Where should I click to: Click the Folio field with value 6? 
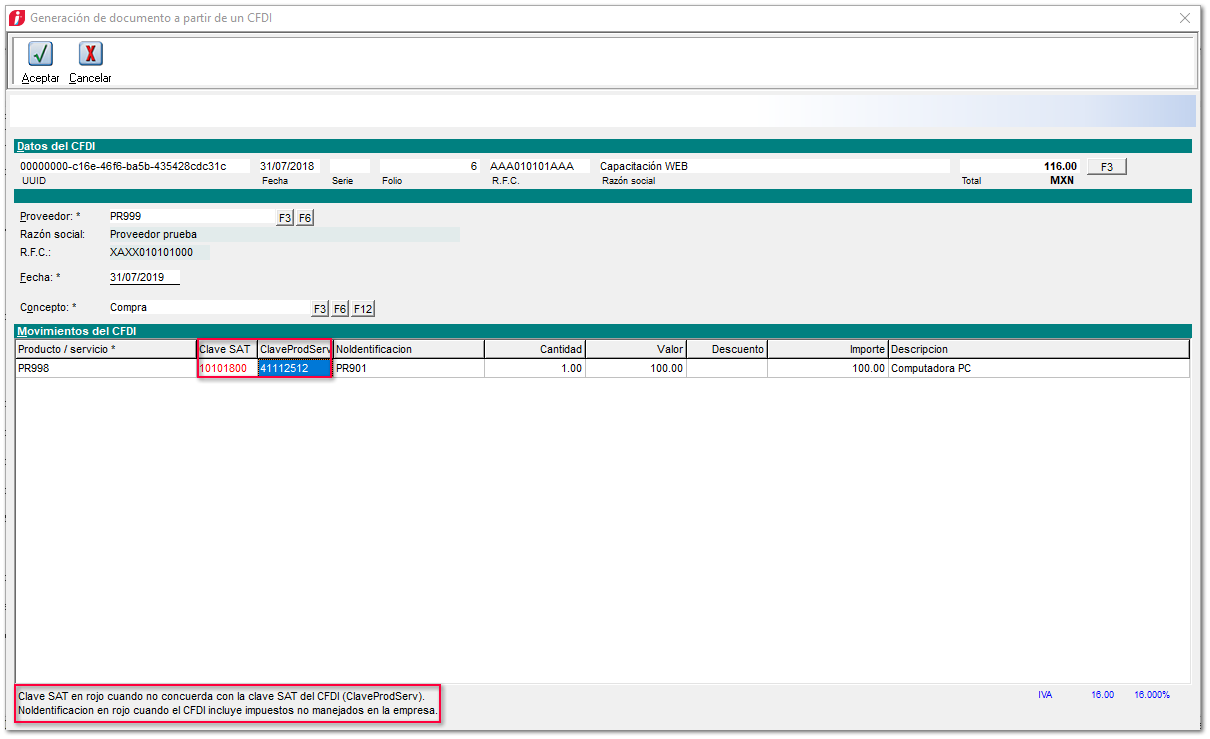pyautogui.click(x=429, y=166)
